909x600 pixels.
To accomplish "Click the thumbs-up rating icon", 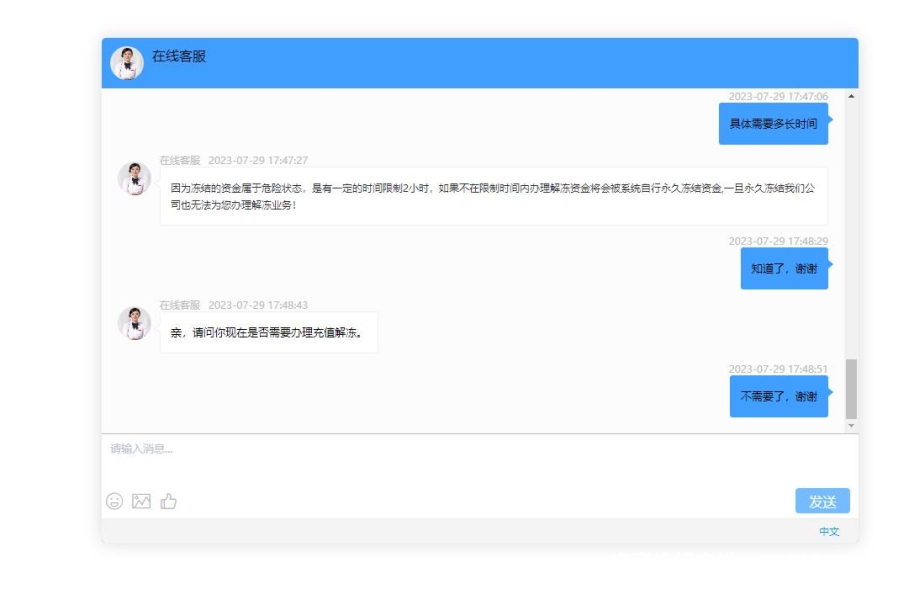I will tap(168, 501).
